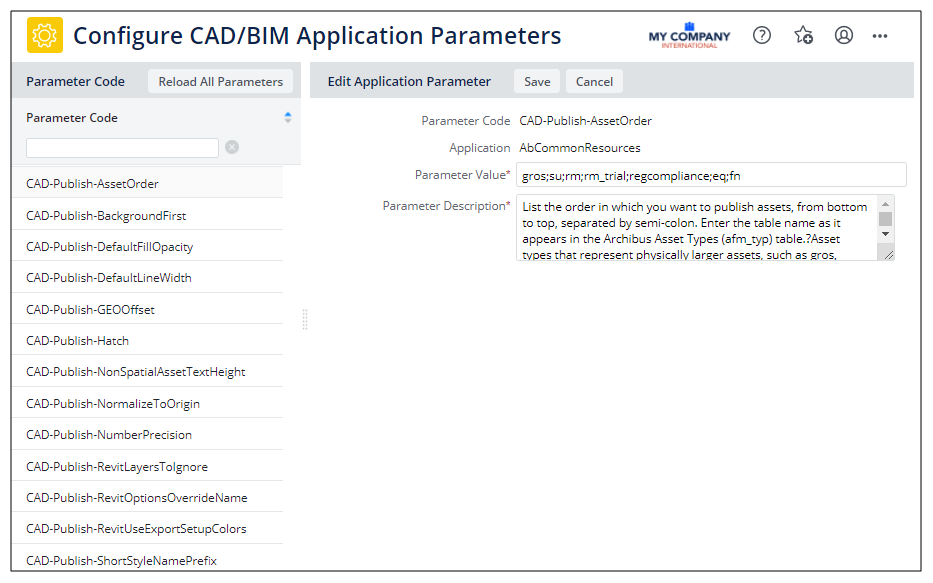933x583 pixels.
Task: Click the Parameter Value input field
Action: click(711, 175)
